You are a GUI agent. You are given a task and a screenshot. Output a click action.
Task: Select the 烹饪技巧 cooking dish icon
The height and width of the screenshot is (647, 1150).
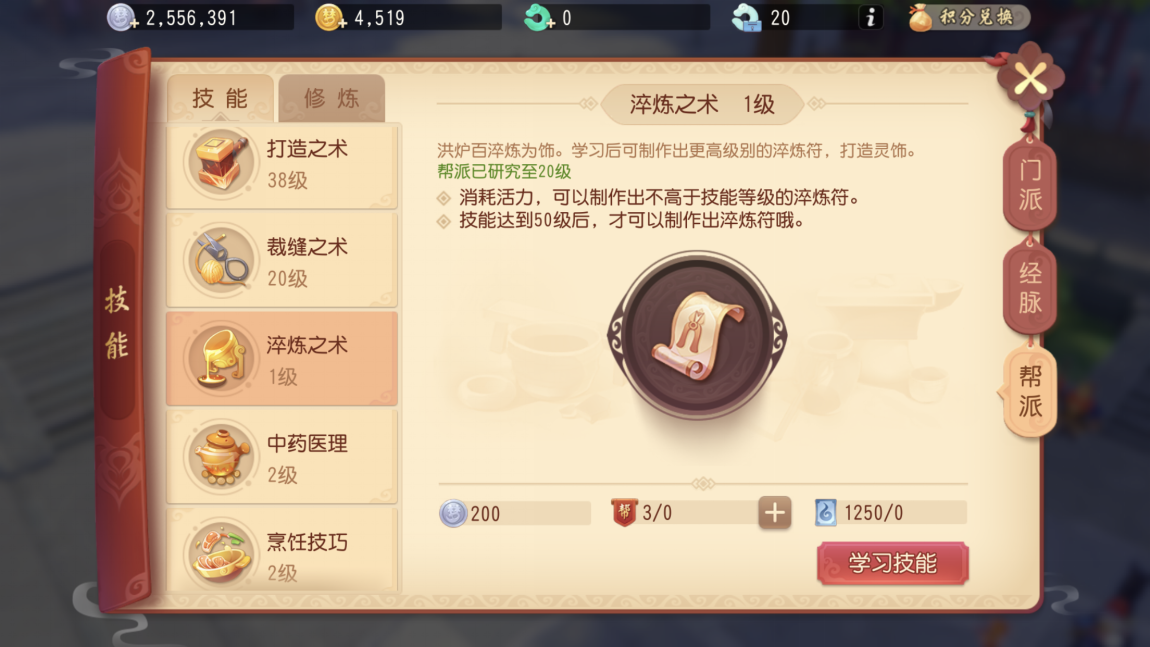[221, 554]
